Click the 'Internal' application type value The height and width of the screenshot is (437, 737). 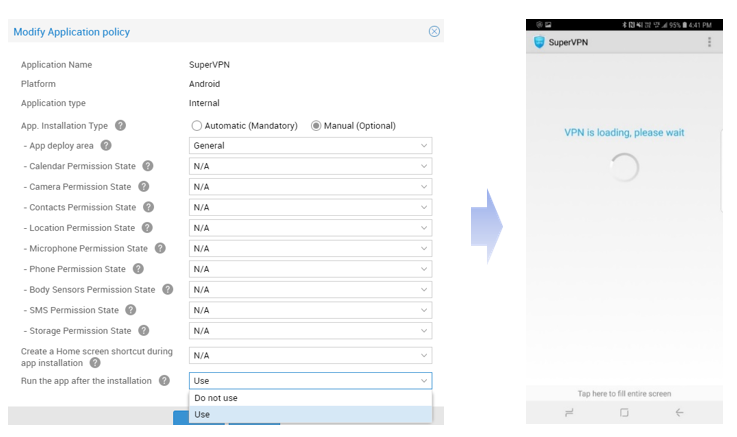[x=204, y=103]
